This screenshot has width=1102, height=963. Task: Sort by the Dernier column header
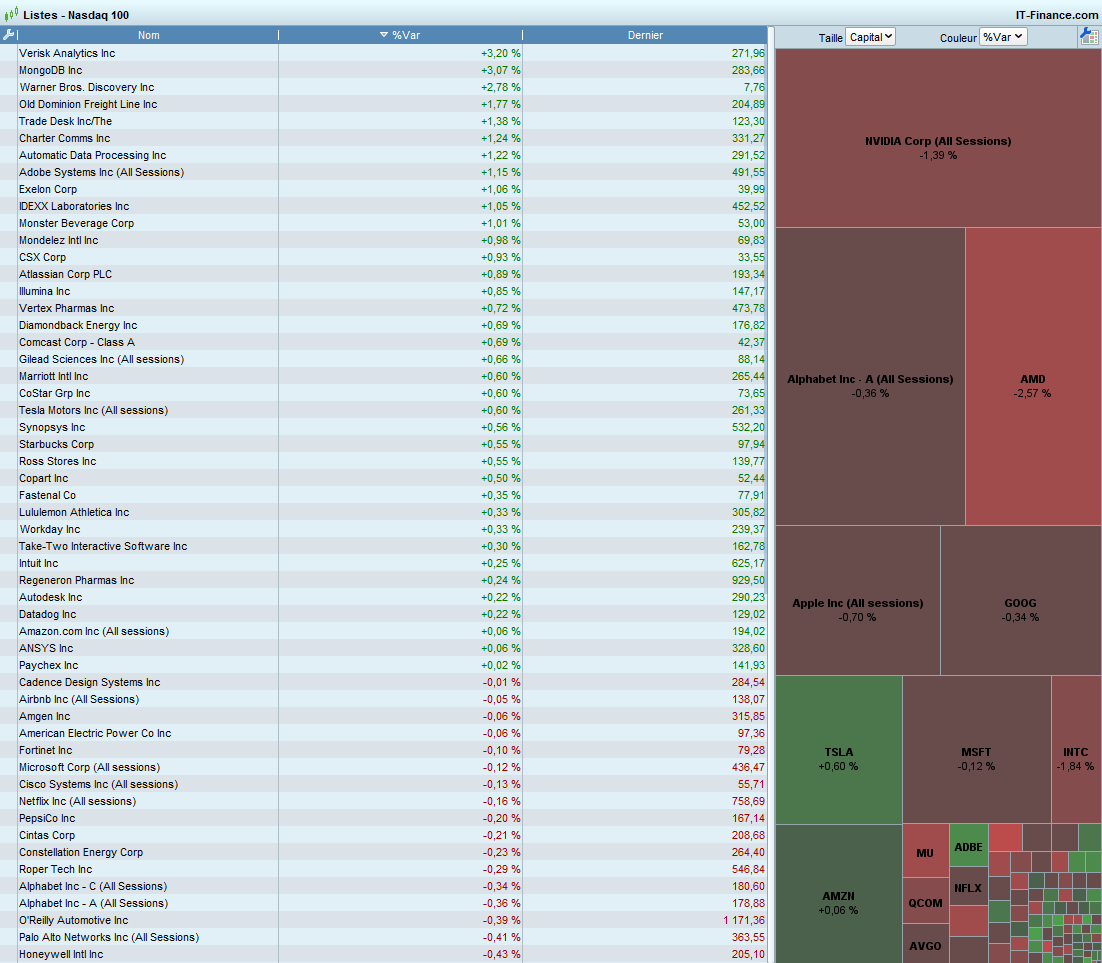pyautogui.click(x=645, y=35)
